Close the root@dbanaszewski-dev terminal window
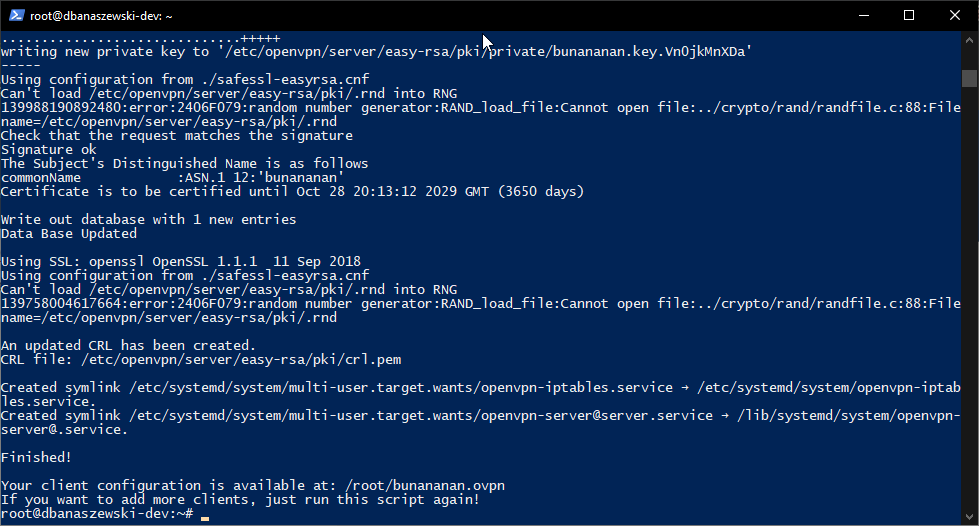 click(955, 16)
